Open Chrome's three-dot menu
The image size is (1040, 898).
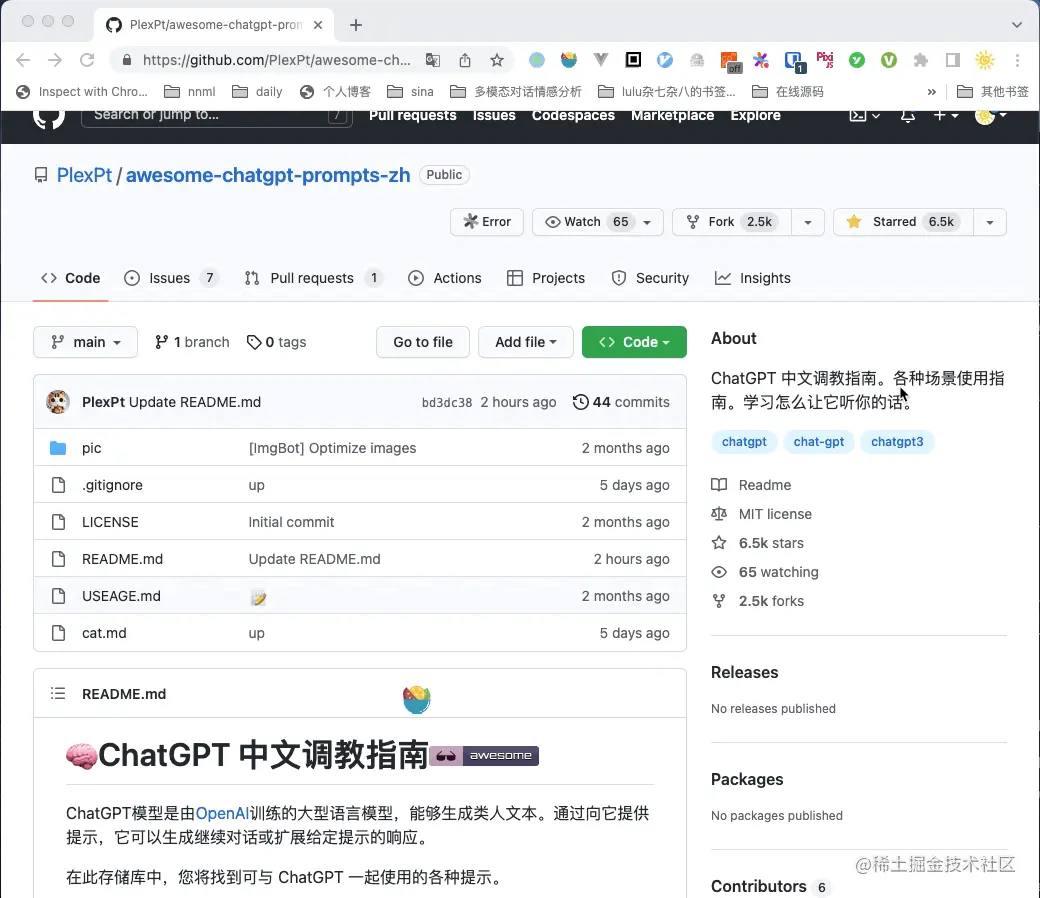1017,60
